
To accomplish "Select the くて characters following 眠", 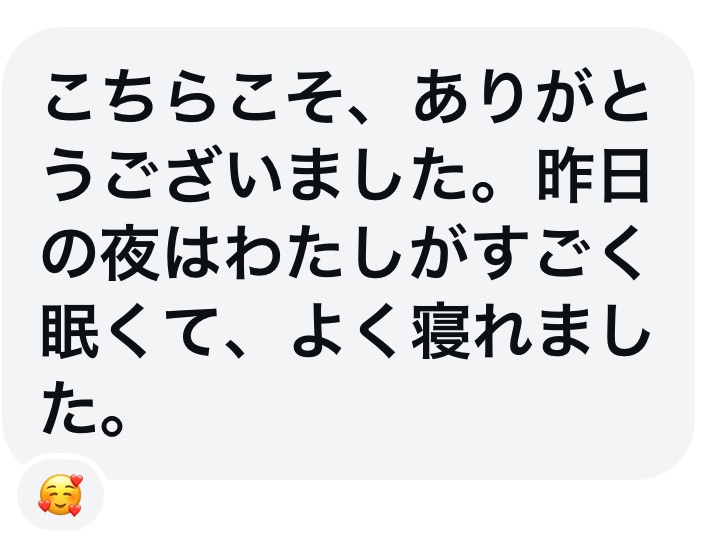I will (x=163, y=330).
